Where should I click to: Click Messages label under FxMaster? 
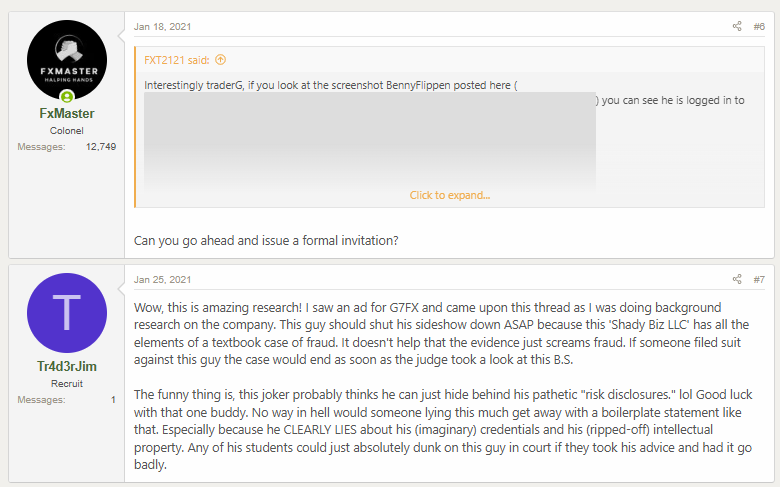click(x=41, y=147)
